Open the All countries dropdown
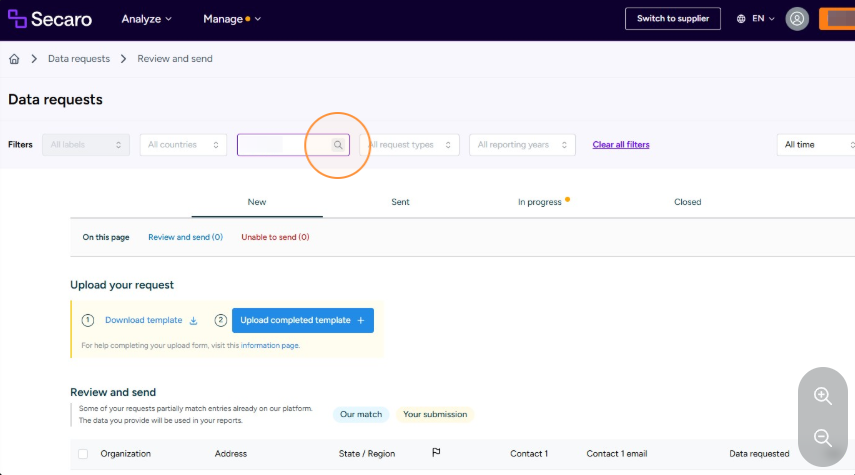 click(183, 145)
